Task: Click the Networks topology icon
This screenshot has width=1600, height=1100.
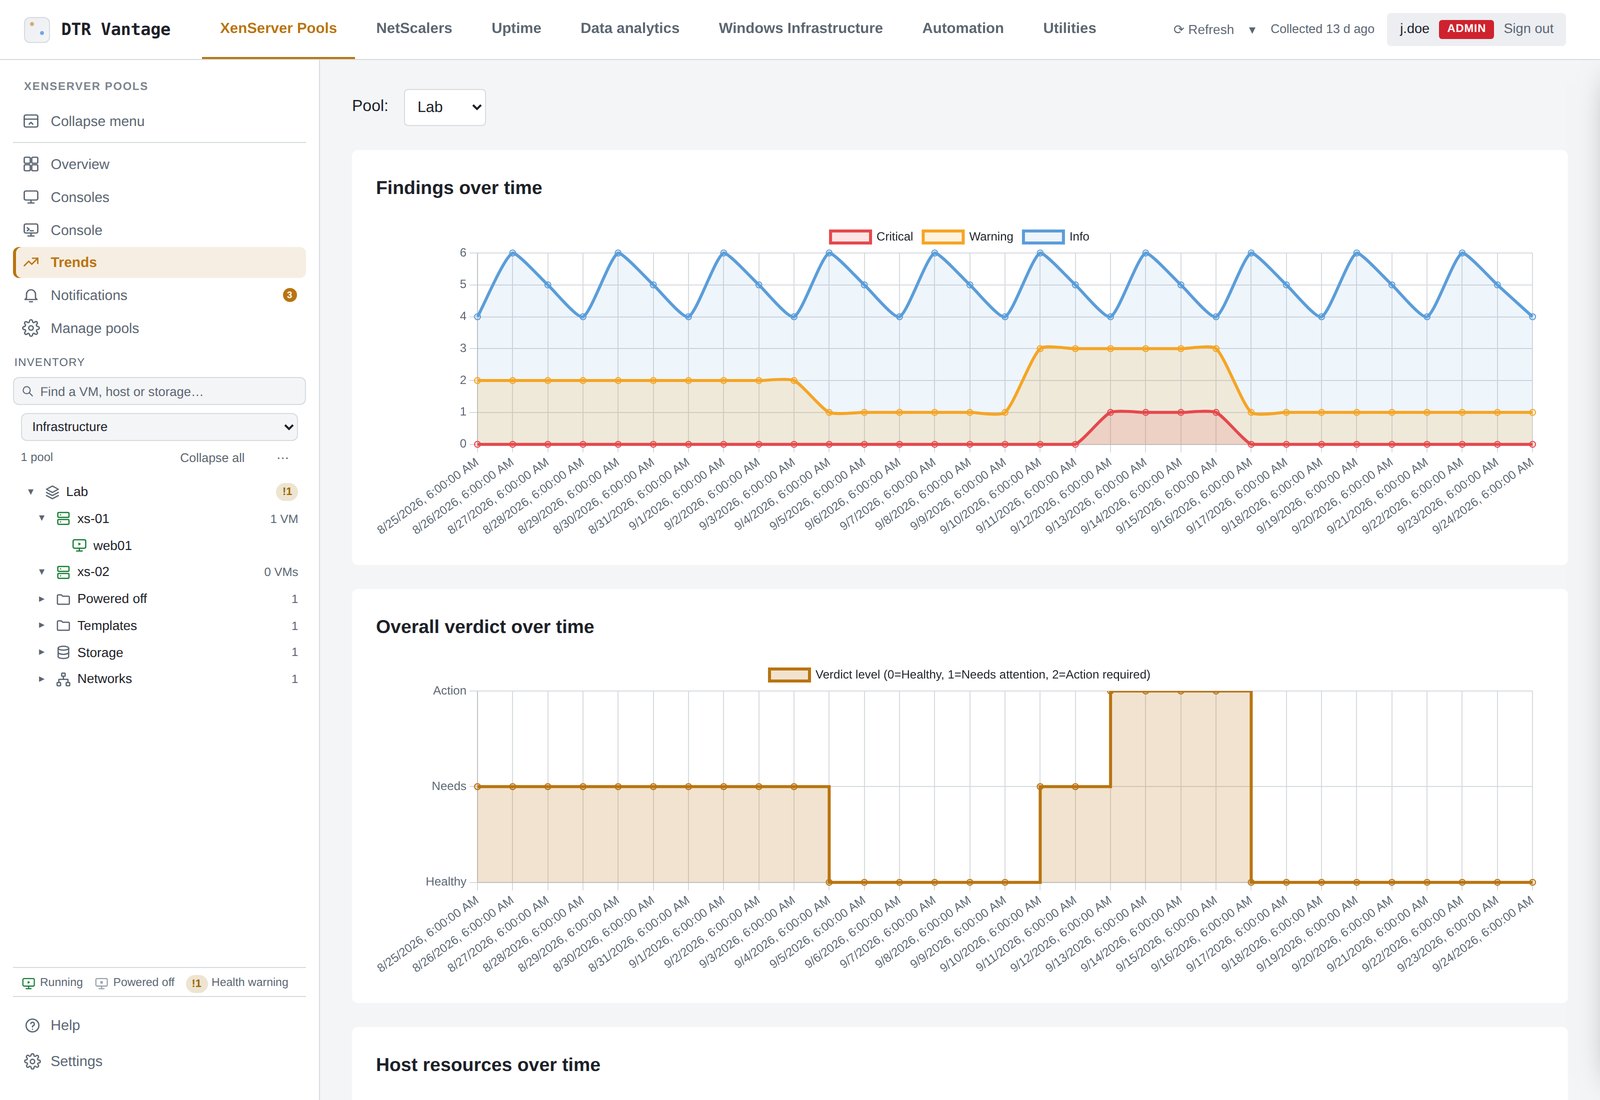Action: coord(63,679)
